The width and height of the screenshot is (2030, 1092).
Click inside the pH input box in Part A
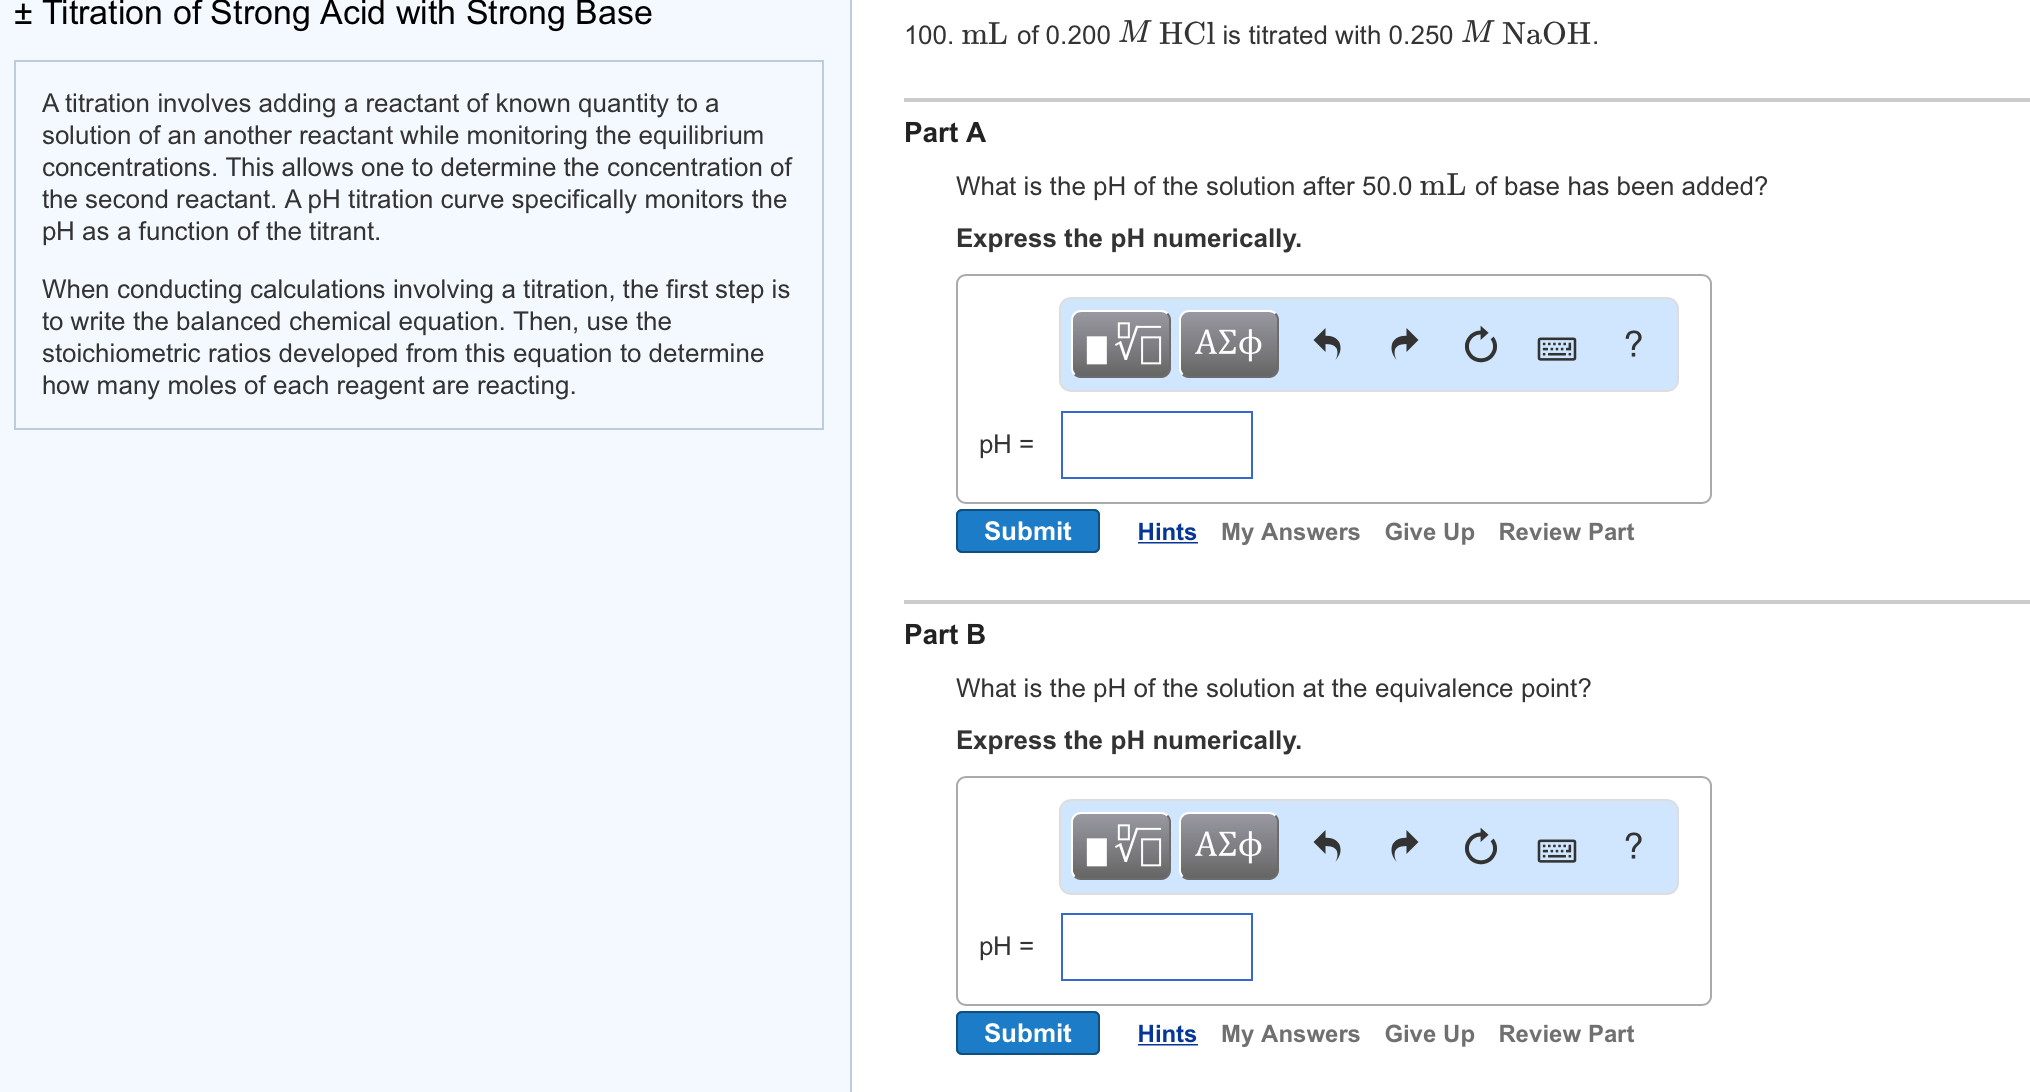point(1156,445)
